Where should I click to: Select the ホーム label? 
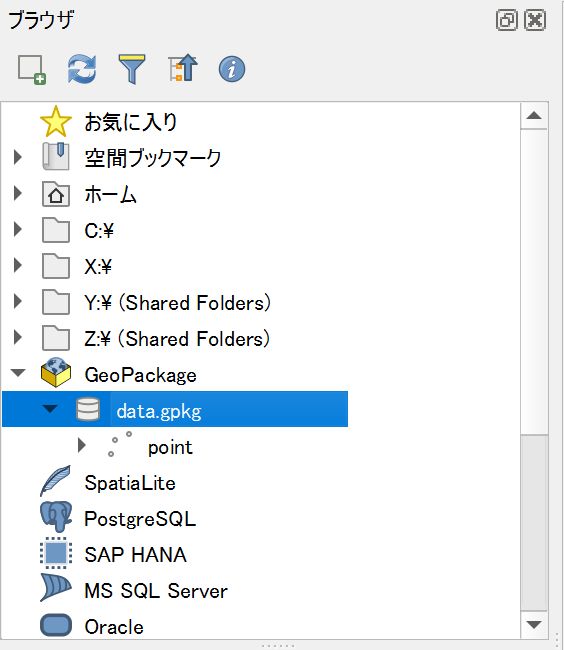click(111, 194)
